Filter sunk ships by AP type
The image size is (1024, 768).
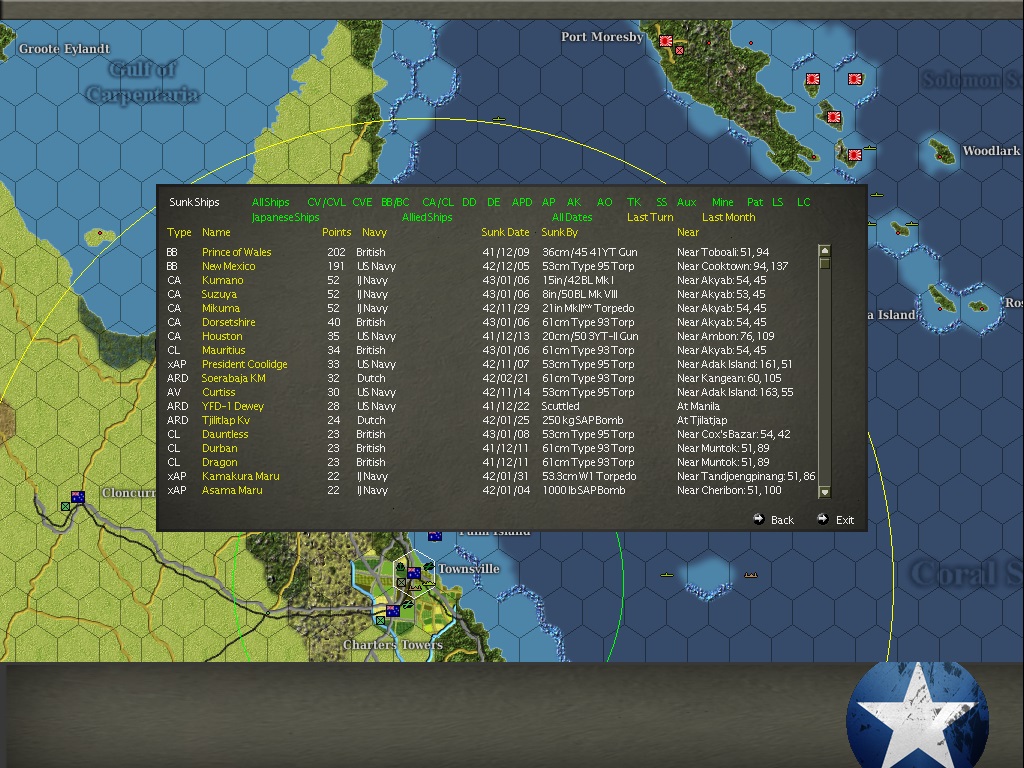pos(549,202)
